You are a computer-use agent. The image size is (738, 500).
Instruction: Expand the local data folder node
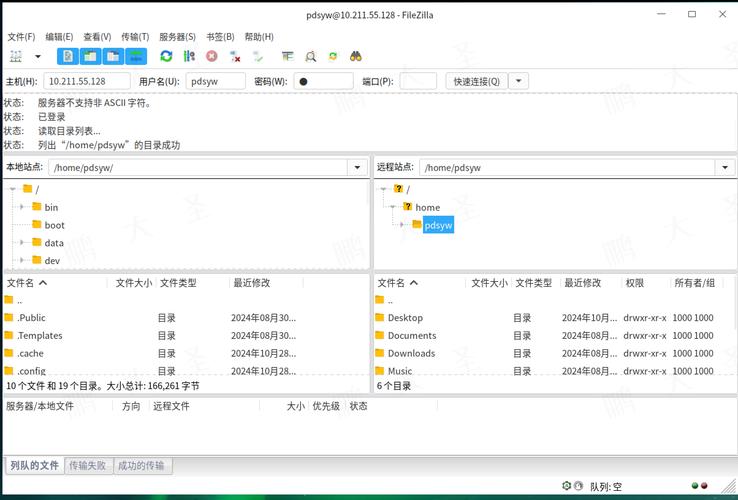pos(22,243)
